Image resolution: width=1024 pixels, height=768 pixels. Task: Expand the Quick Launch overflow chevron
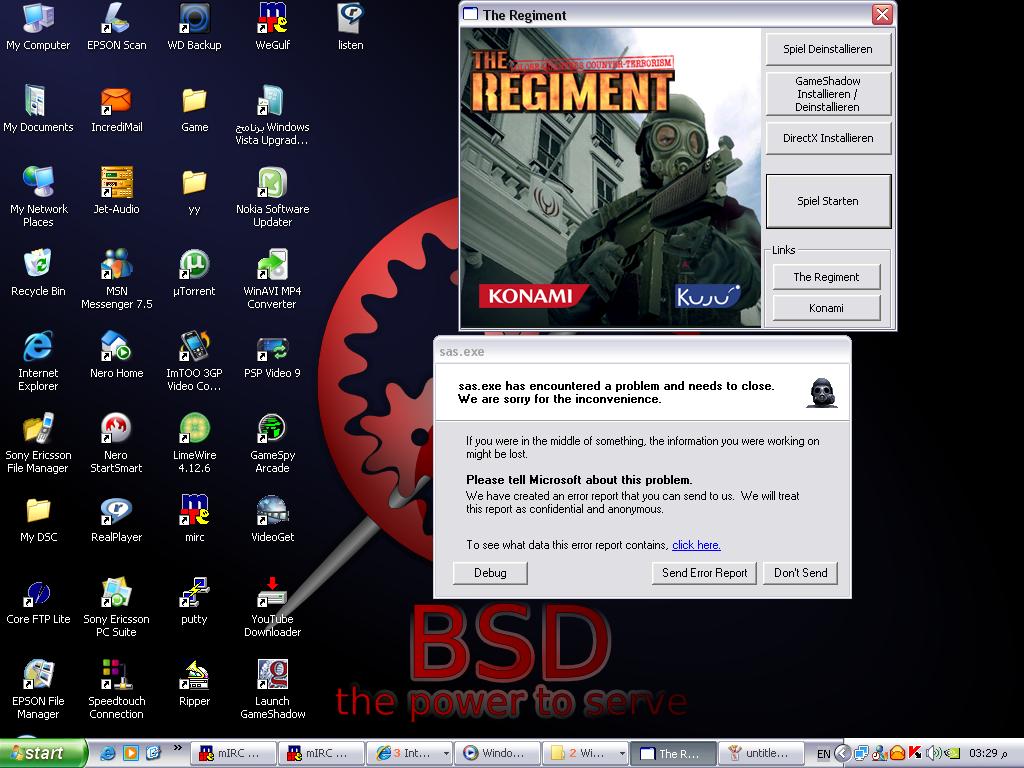(178, 748)
